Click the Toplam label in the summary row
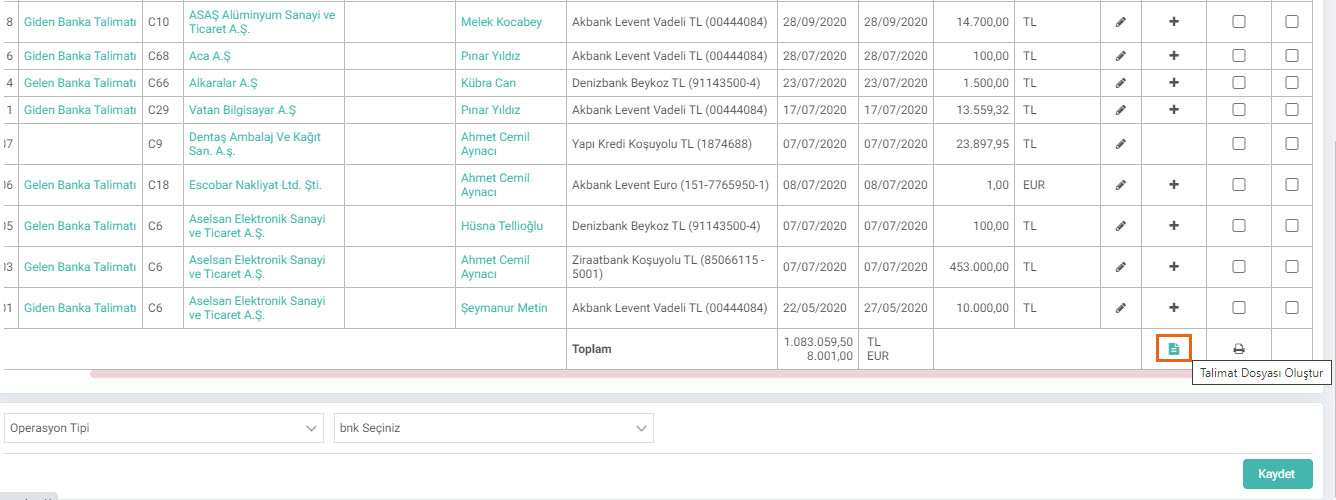 (591, 349)
